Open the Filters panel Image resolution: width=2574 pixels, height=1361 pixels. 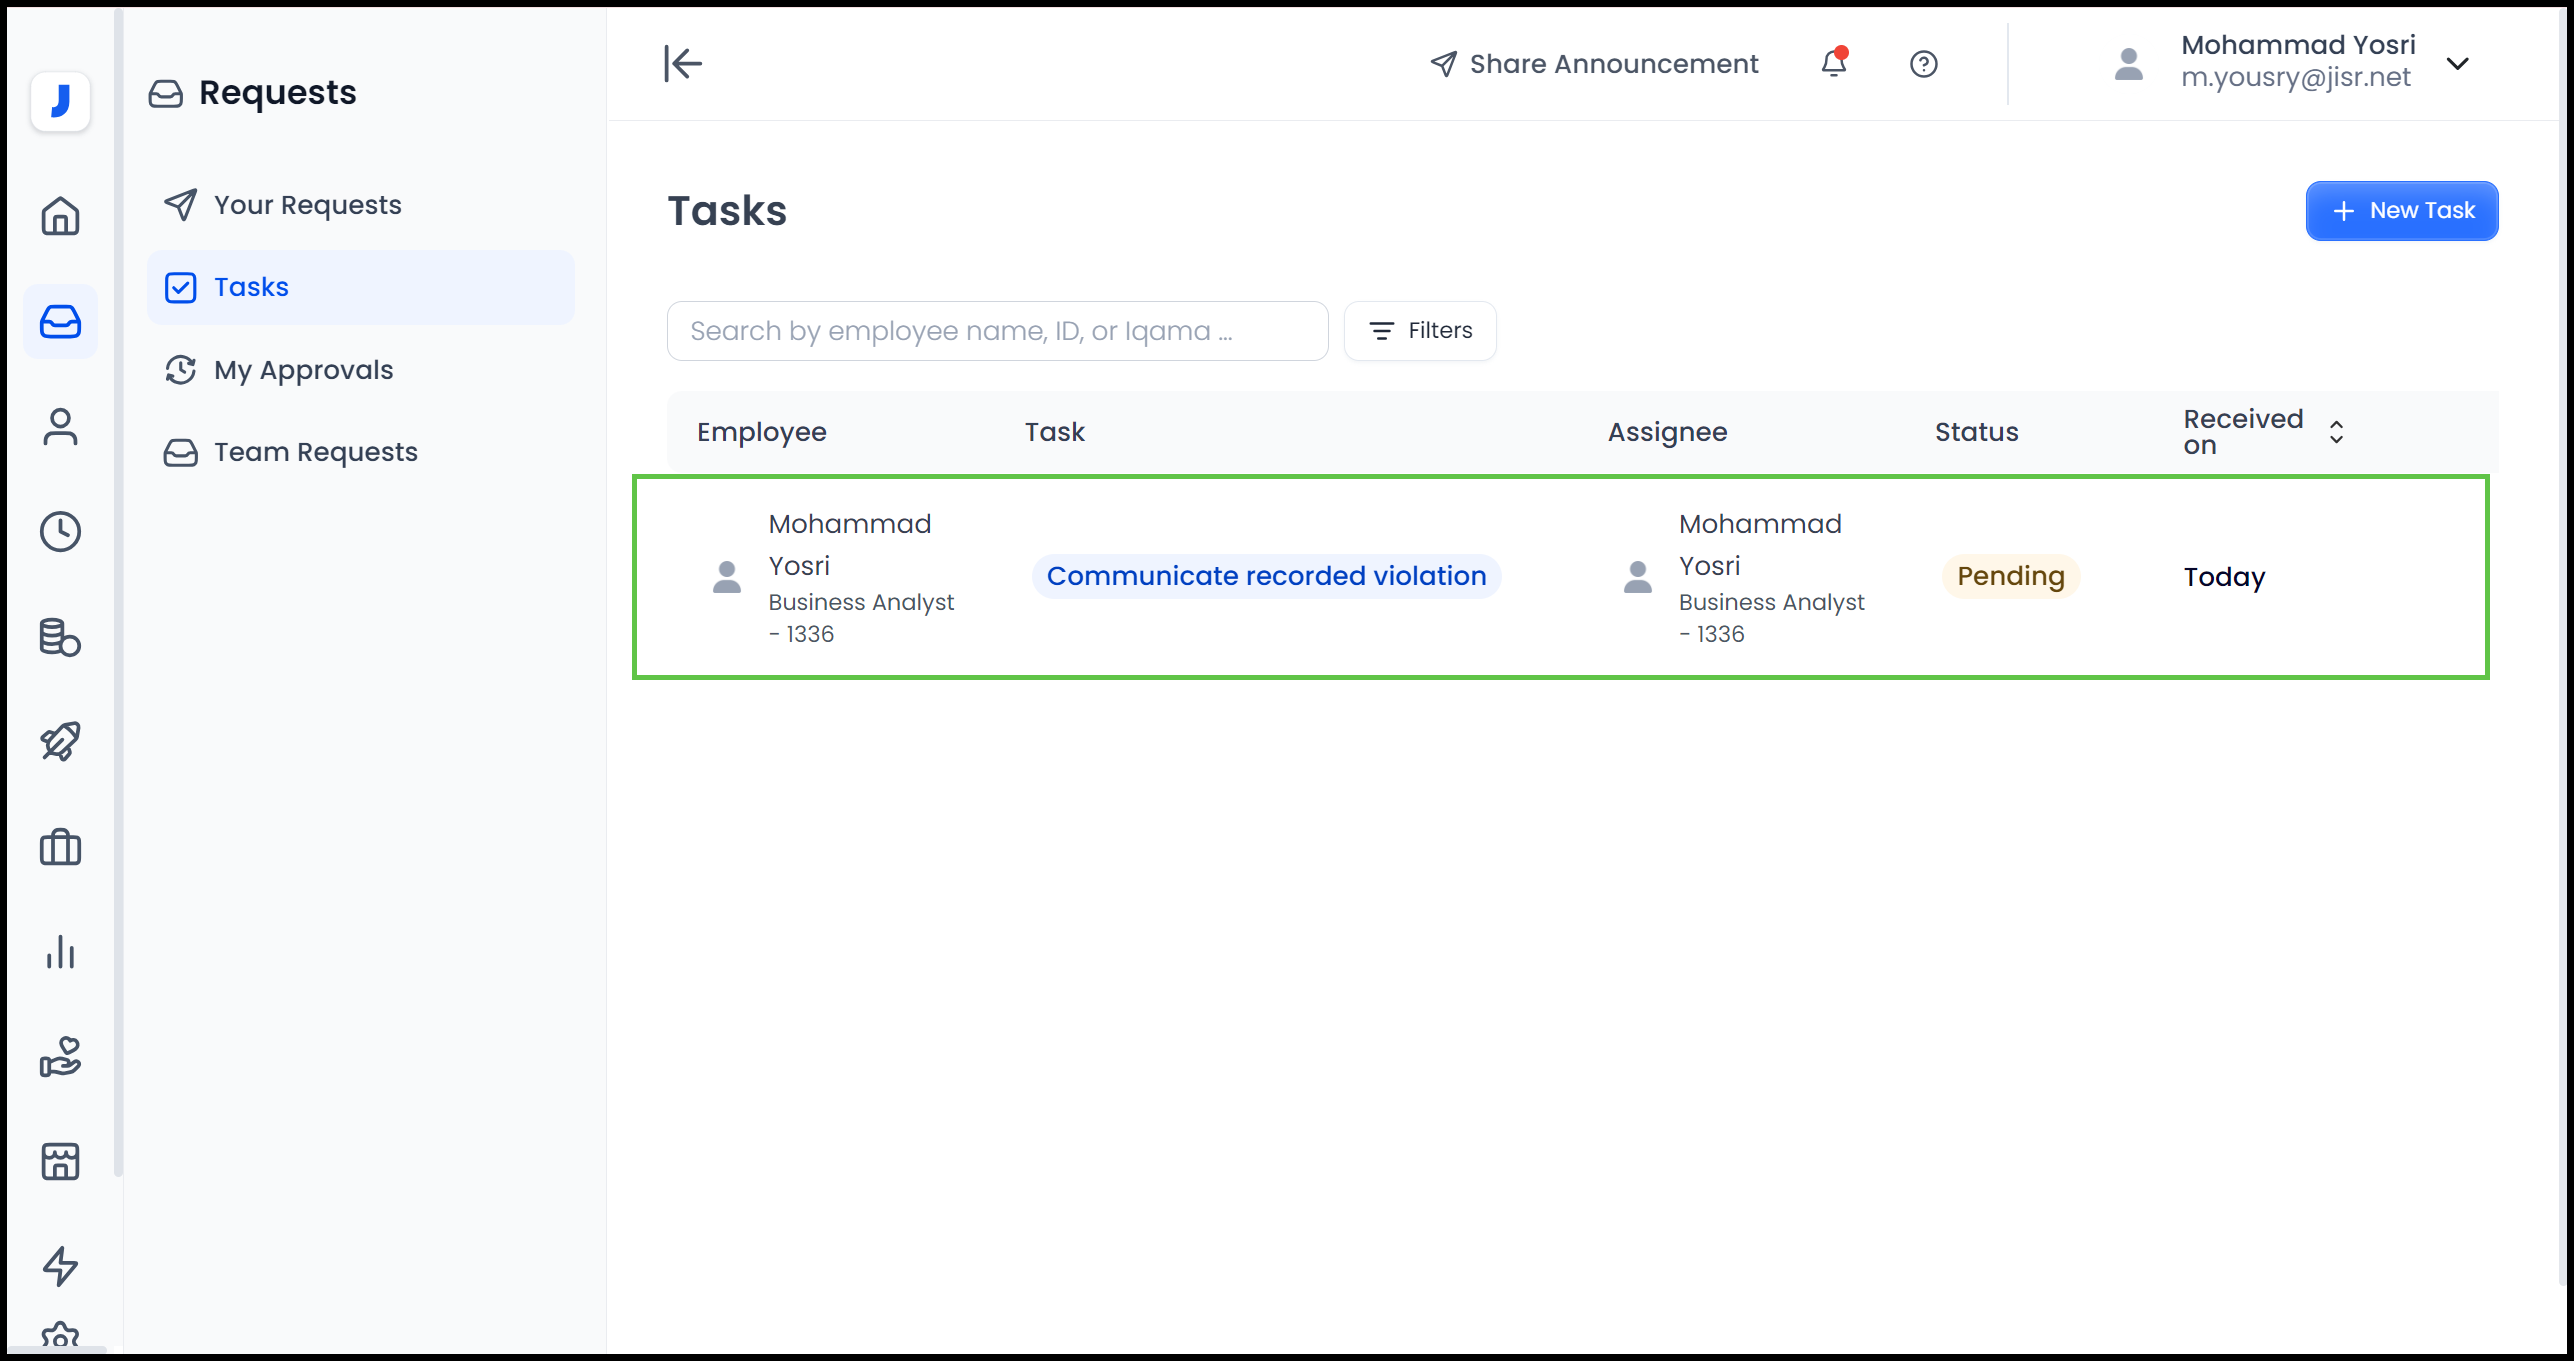1420,331
